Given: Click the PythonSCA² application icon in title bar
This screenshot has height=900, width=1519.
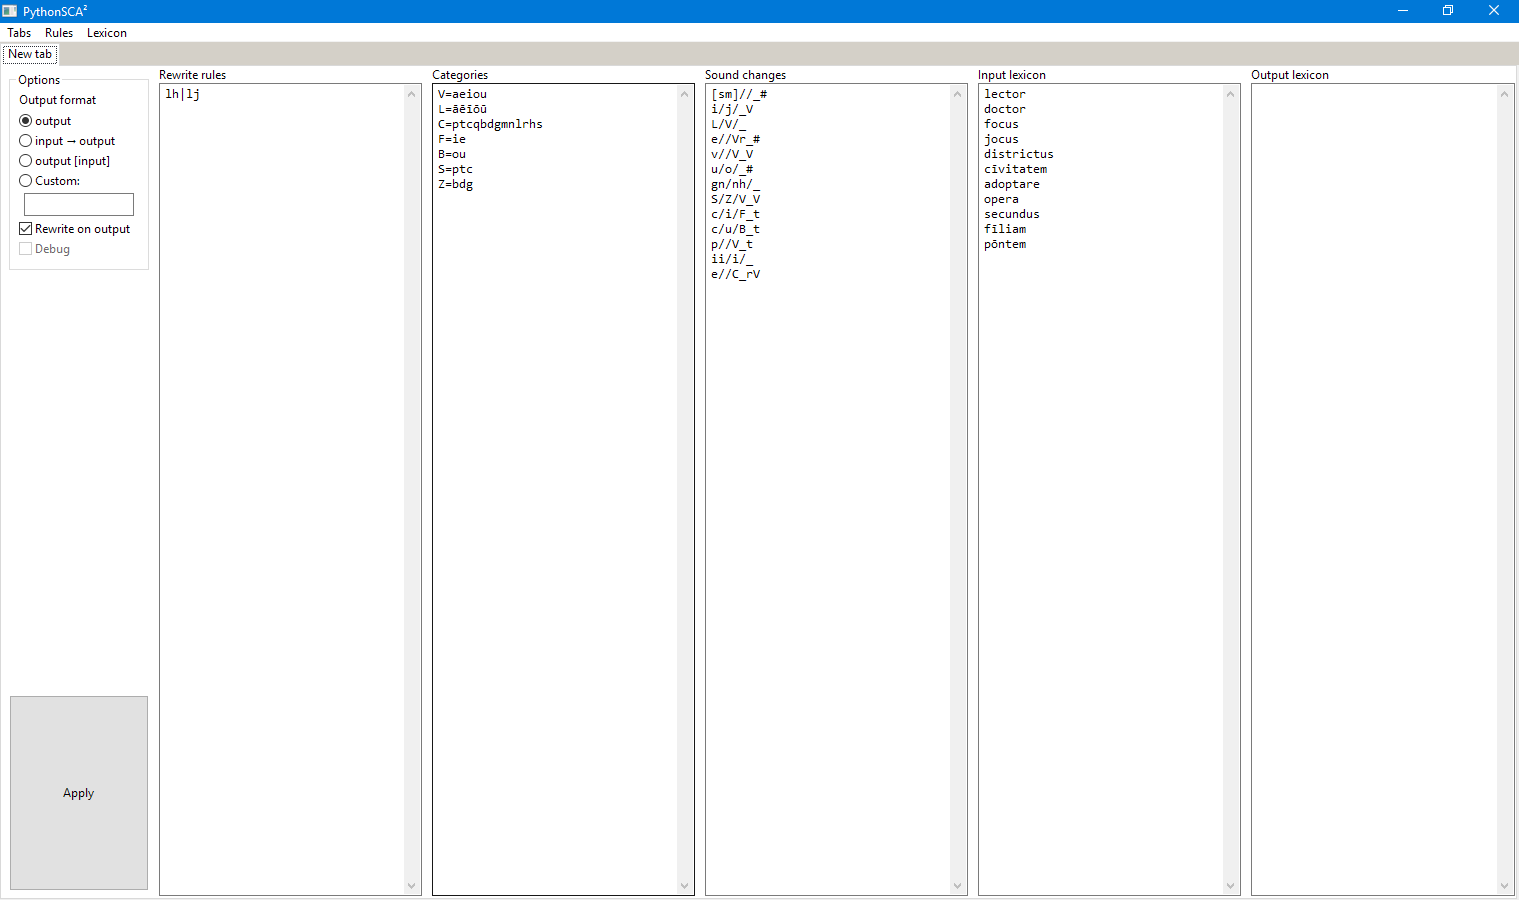Looking at the screenshot, I should click(10, 10).
